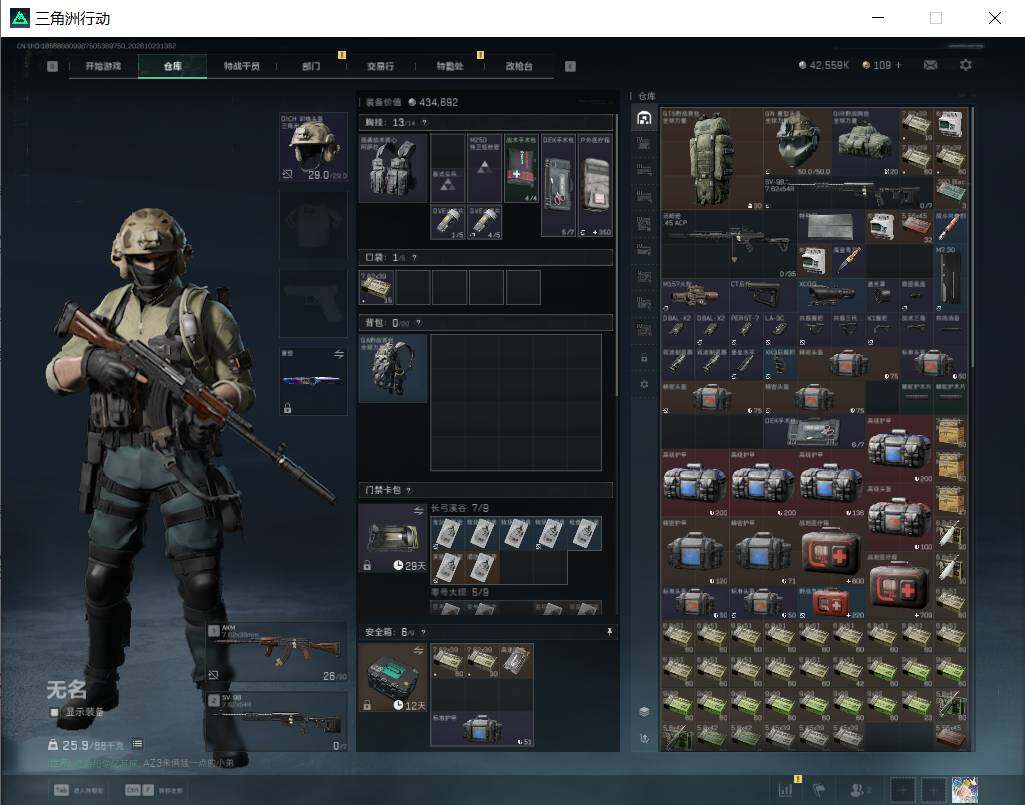1025x805 pixels.
Task: Open the 部门 tab
Action: (311, 66)
